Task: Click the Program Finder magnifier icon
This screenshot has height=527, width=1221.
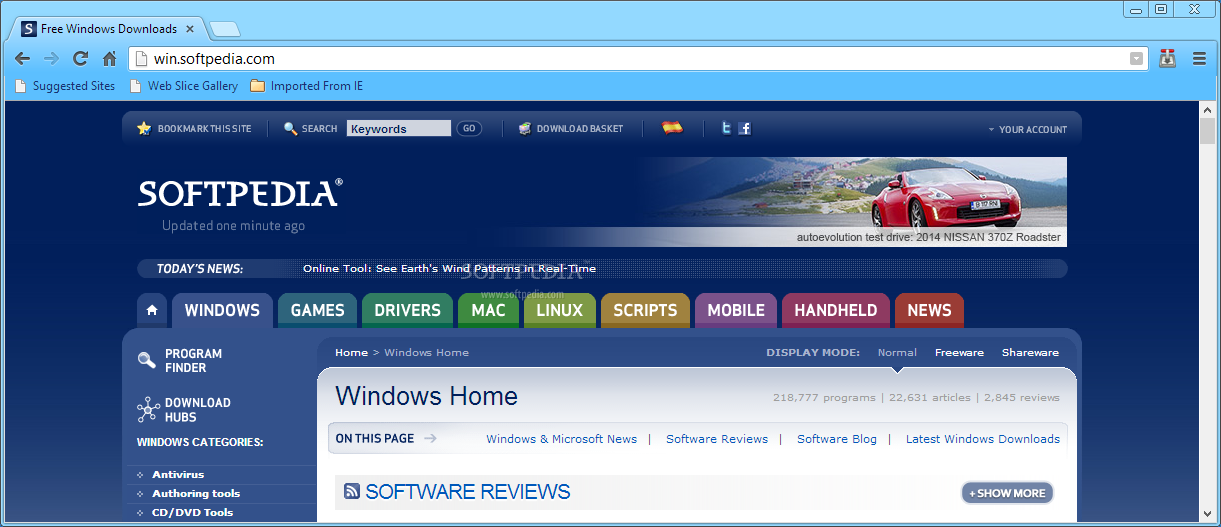Action: click(x=147, y=360)
